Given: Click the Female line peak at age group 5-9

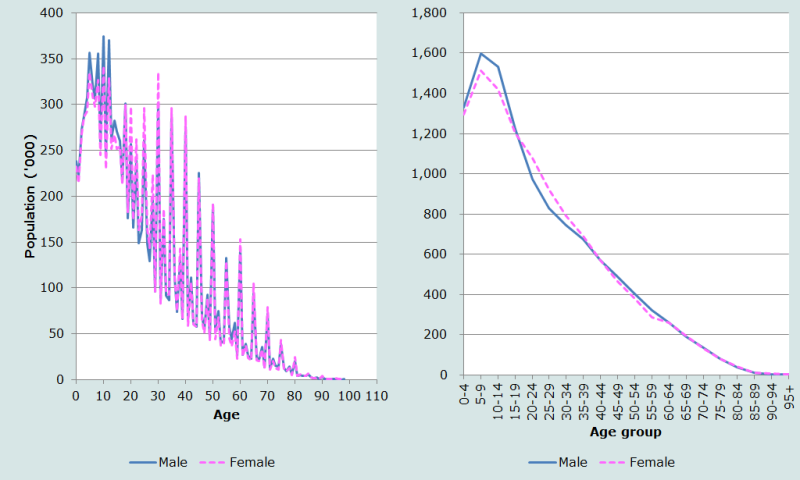Looking at the screenshot, I should (481, 70).
